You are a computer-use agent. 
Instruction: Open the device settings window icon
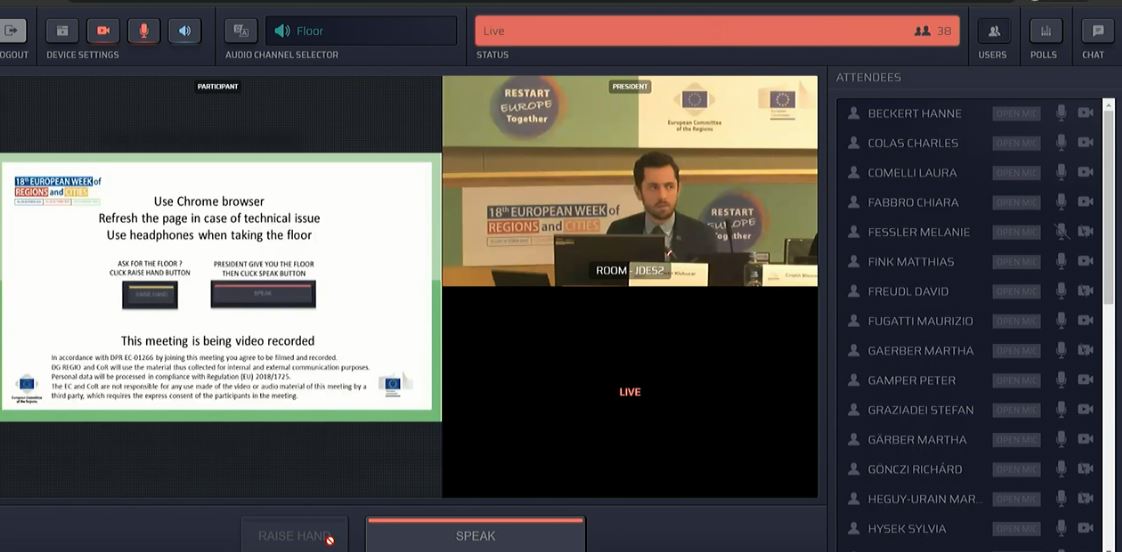62,31
